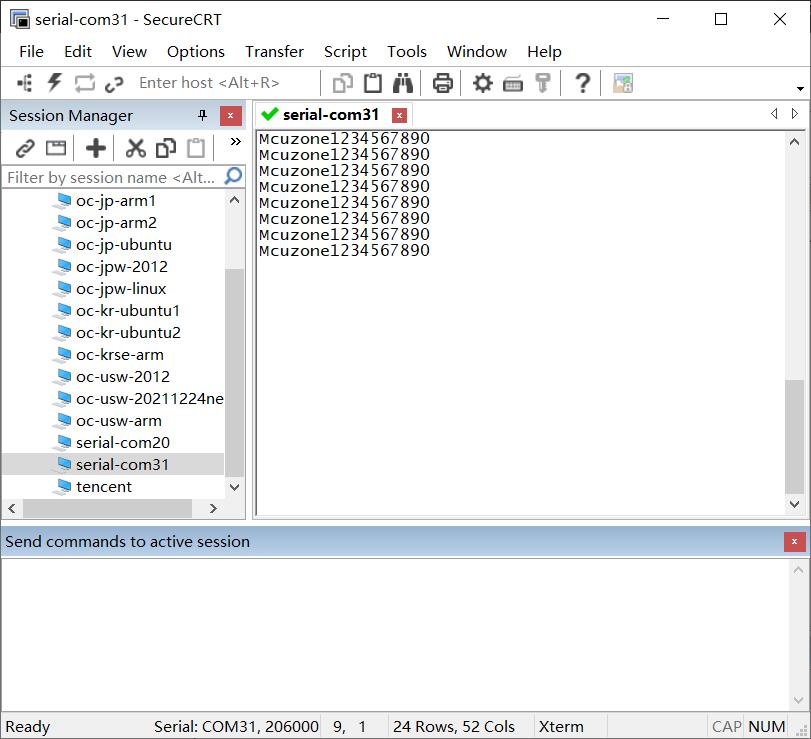Click the Public Key Assistant key icon

pos(543,83)
